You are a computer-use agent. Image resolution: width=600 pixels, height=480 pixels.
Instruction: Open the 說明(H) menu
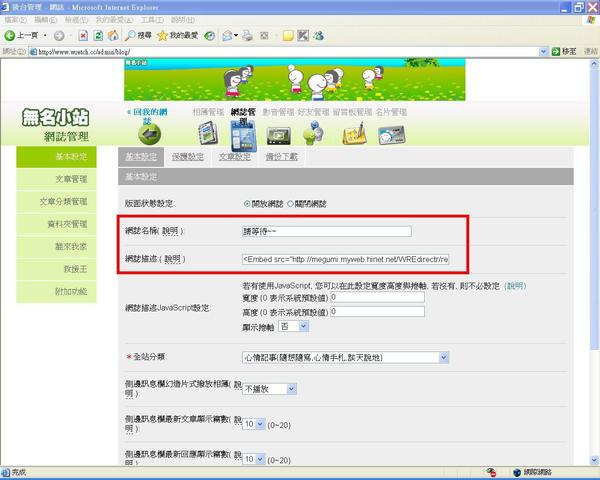pos(183,20)
